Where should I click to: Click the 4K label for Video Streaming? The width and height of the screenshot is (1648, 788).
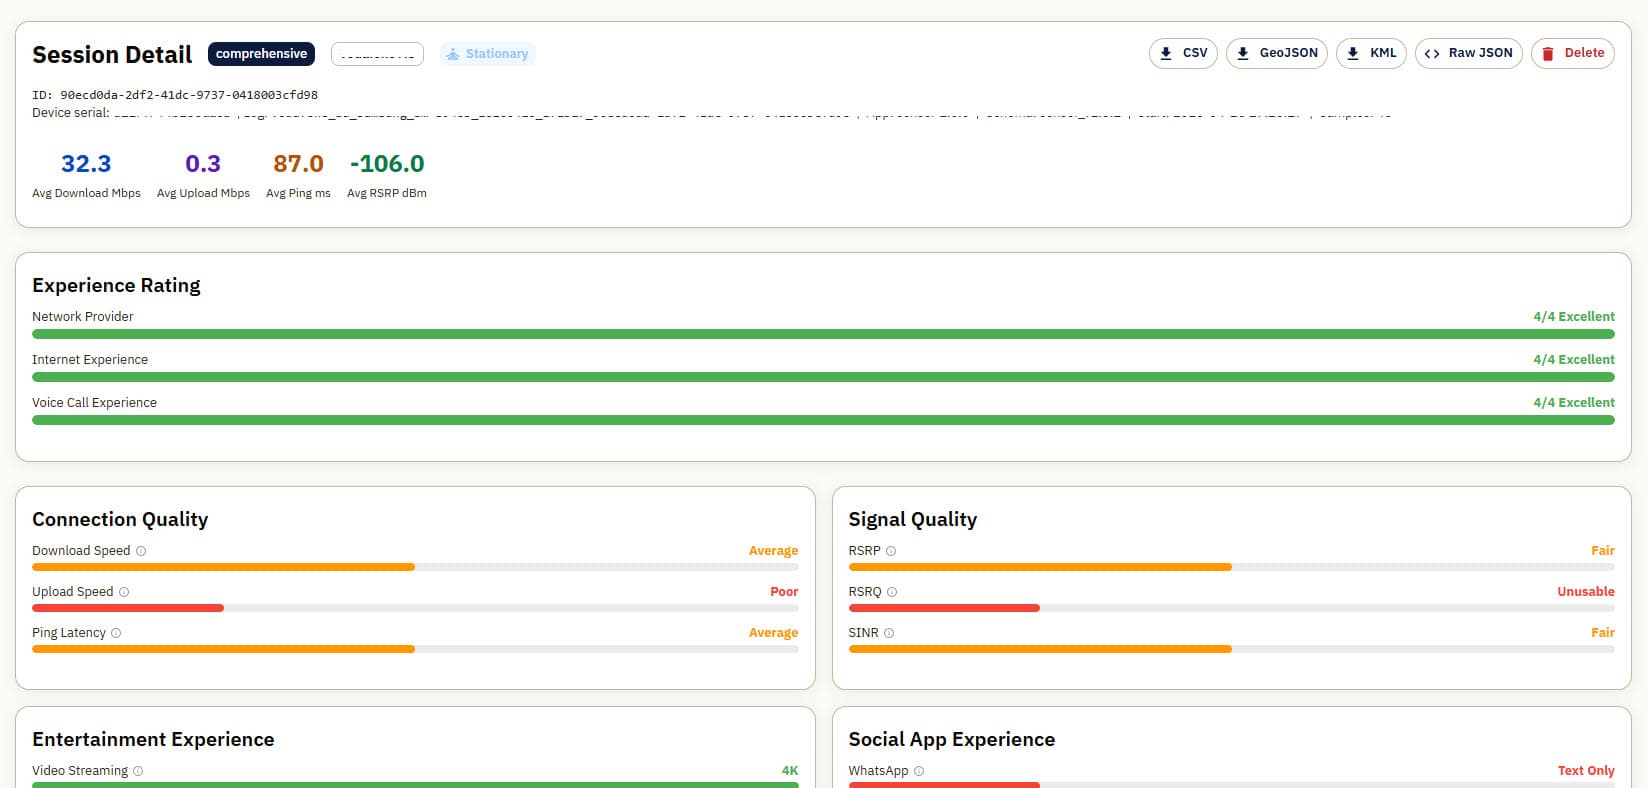790,771
